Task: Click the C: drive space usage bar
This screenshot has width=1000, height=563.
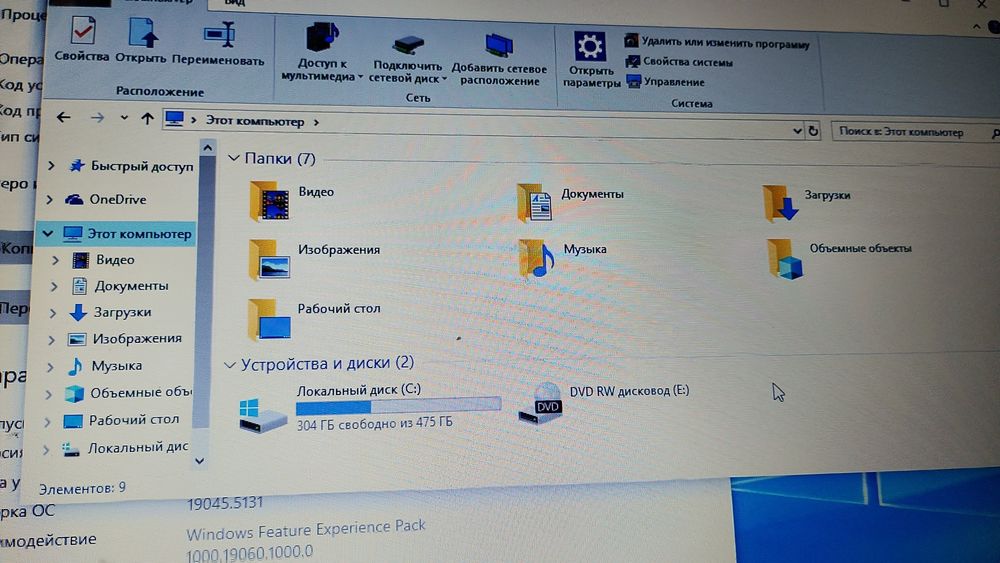Action: click(x=399, y=406)
